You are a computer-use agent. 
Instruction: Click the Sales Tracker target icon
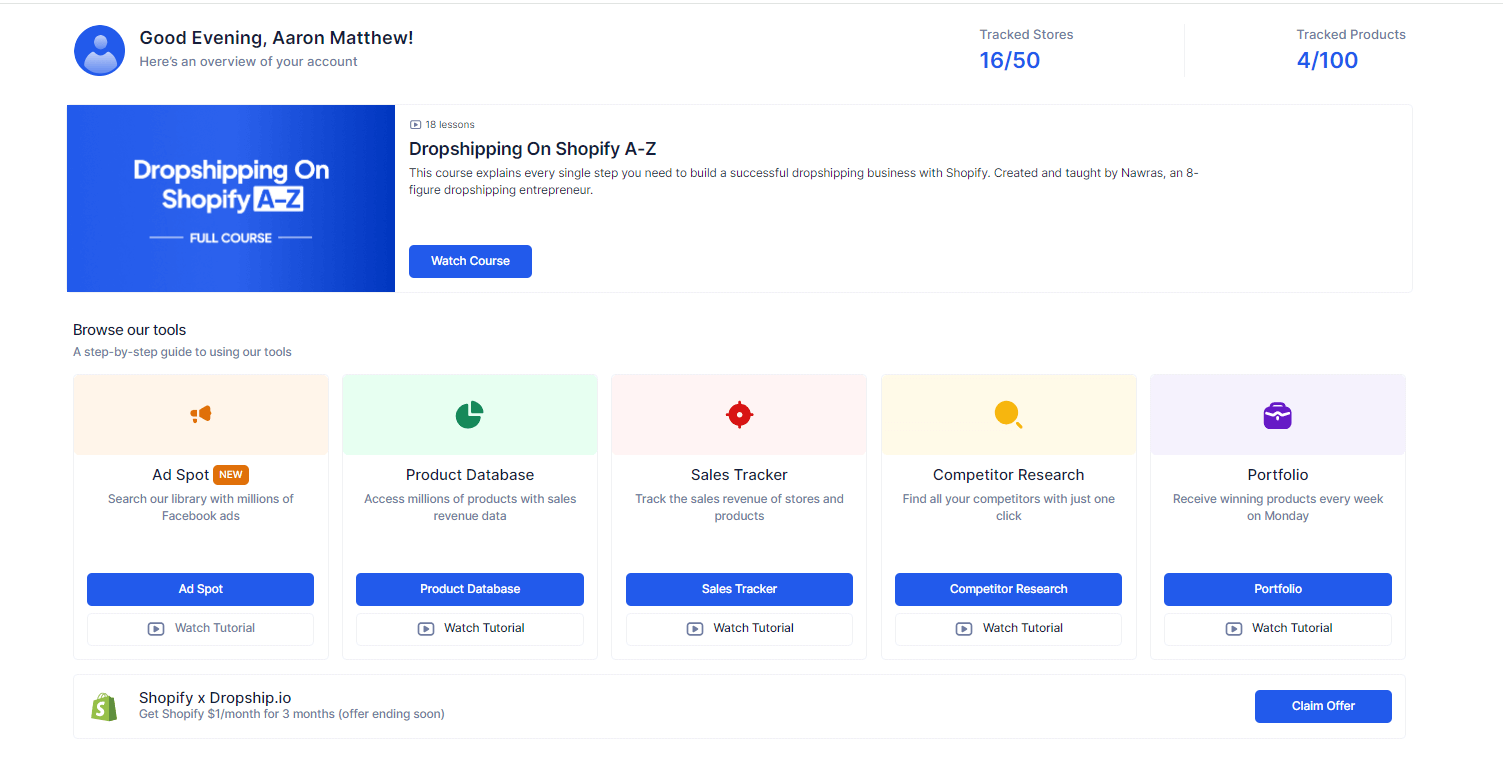(739, 413)
